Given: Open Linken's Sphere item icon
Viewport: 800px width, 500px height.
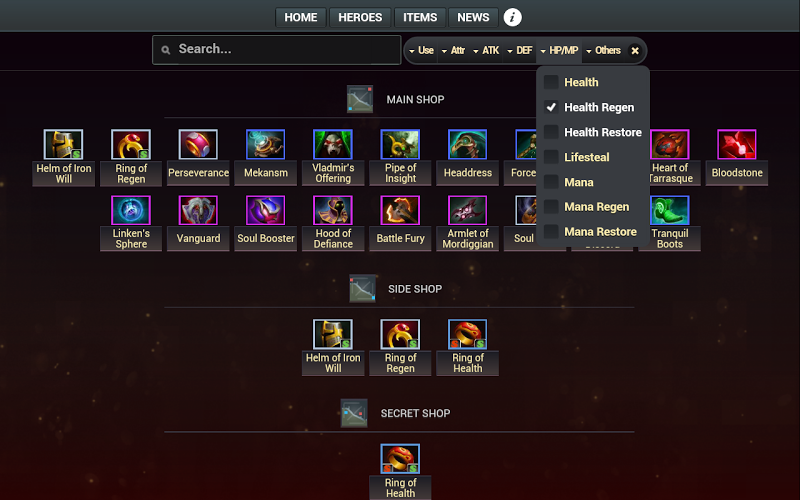Looking at the screenshot, I should click(x=131, y=210).
